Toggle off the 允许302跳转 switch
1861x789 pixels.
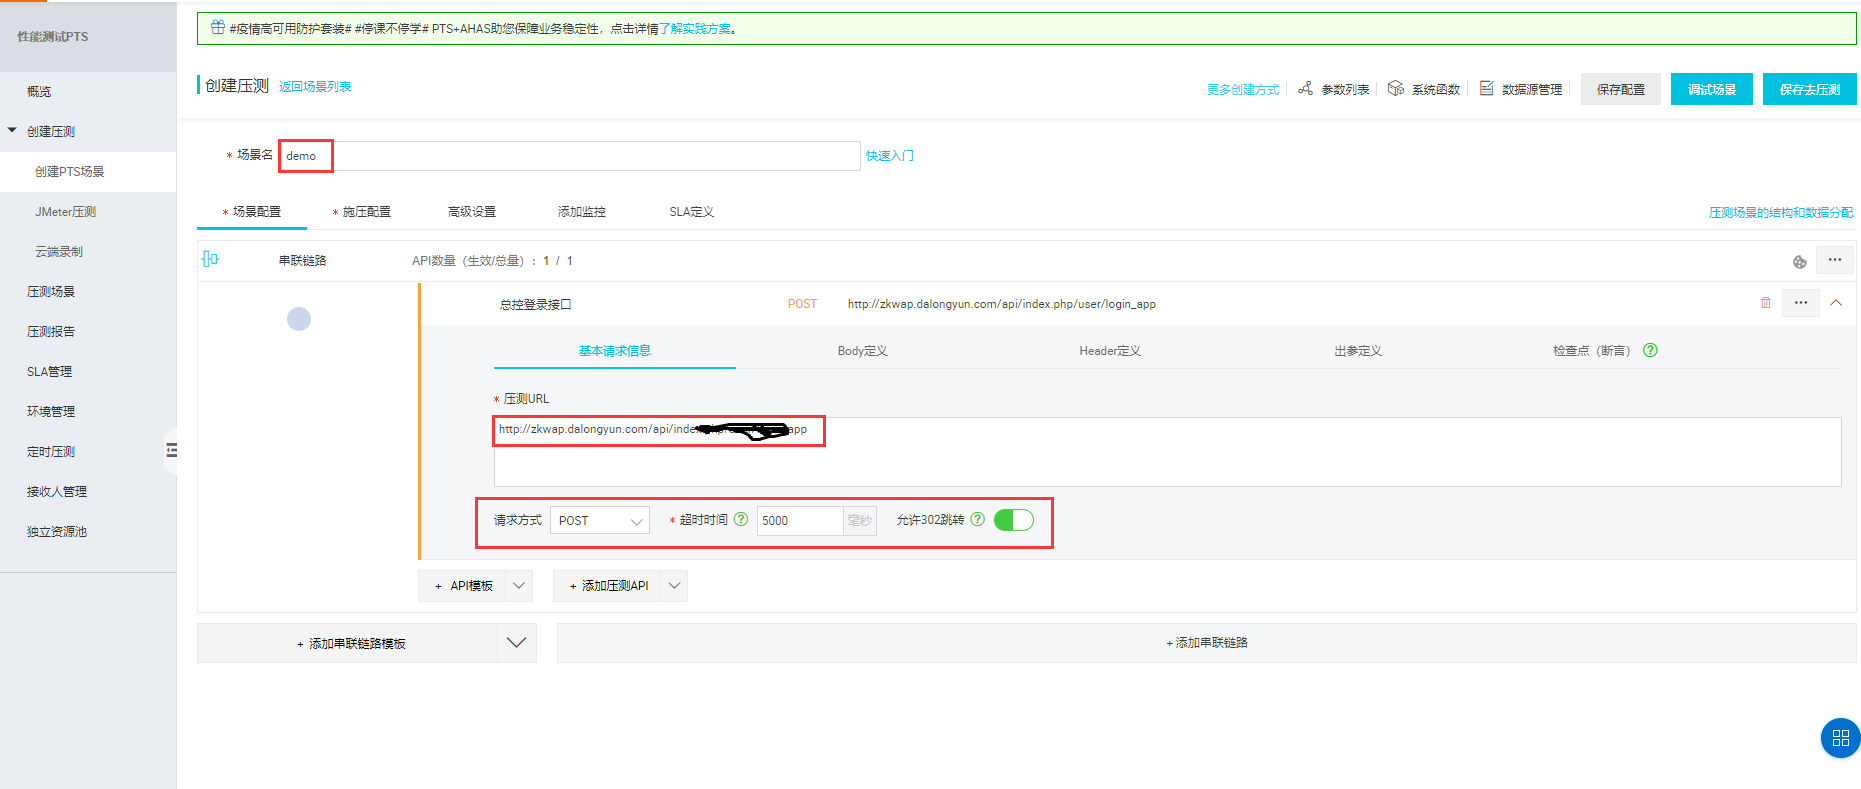point(1013,520)
